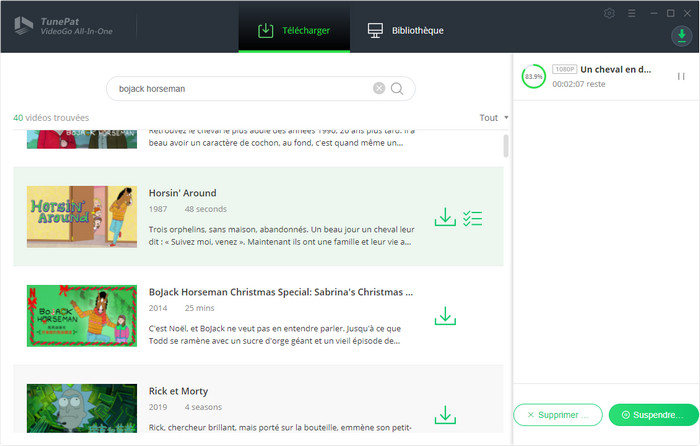Click the Horsin' Around description text
700x446 pixels.
(281, 236)
